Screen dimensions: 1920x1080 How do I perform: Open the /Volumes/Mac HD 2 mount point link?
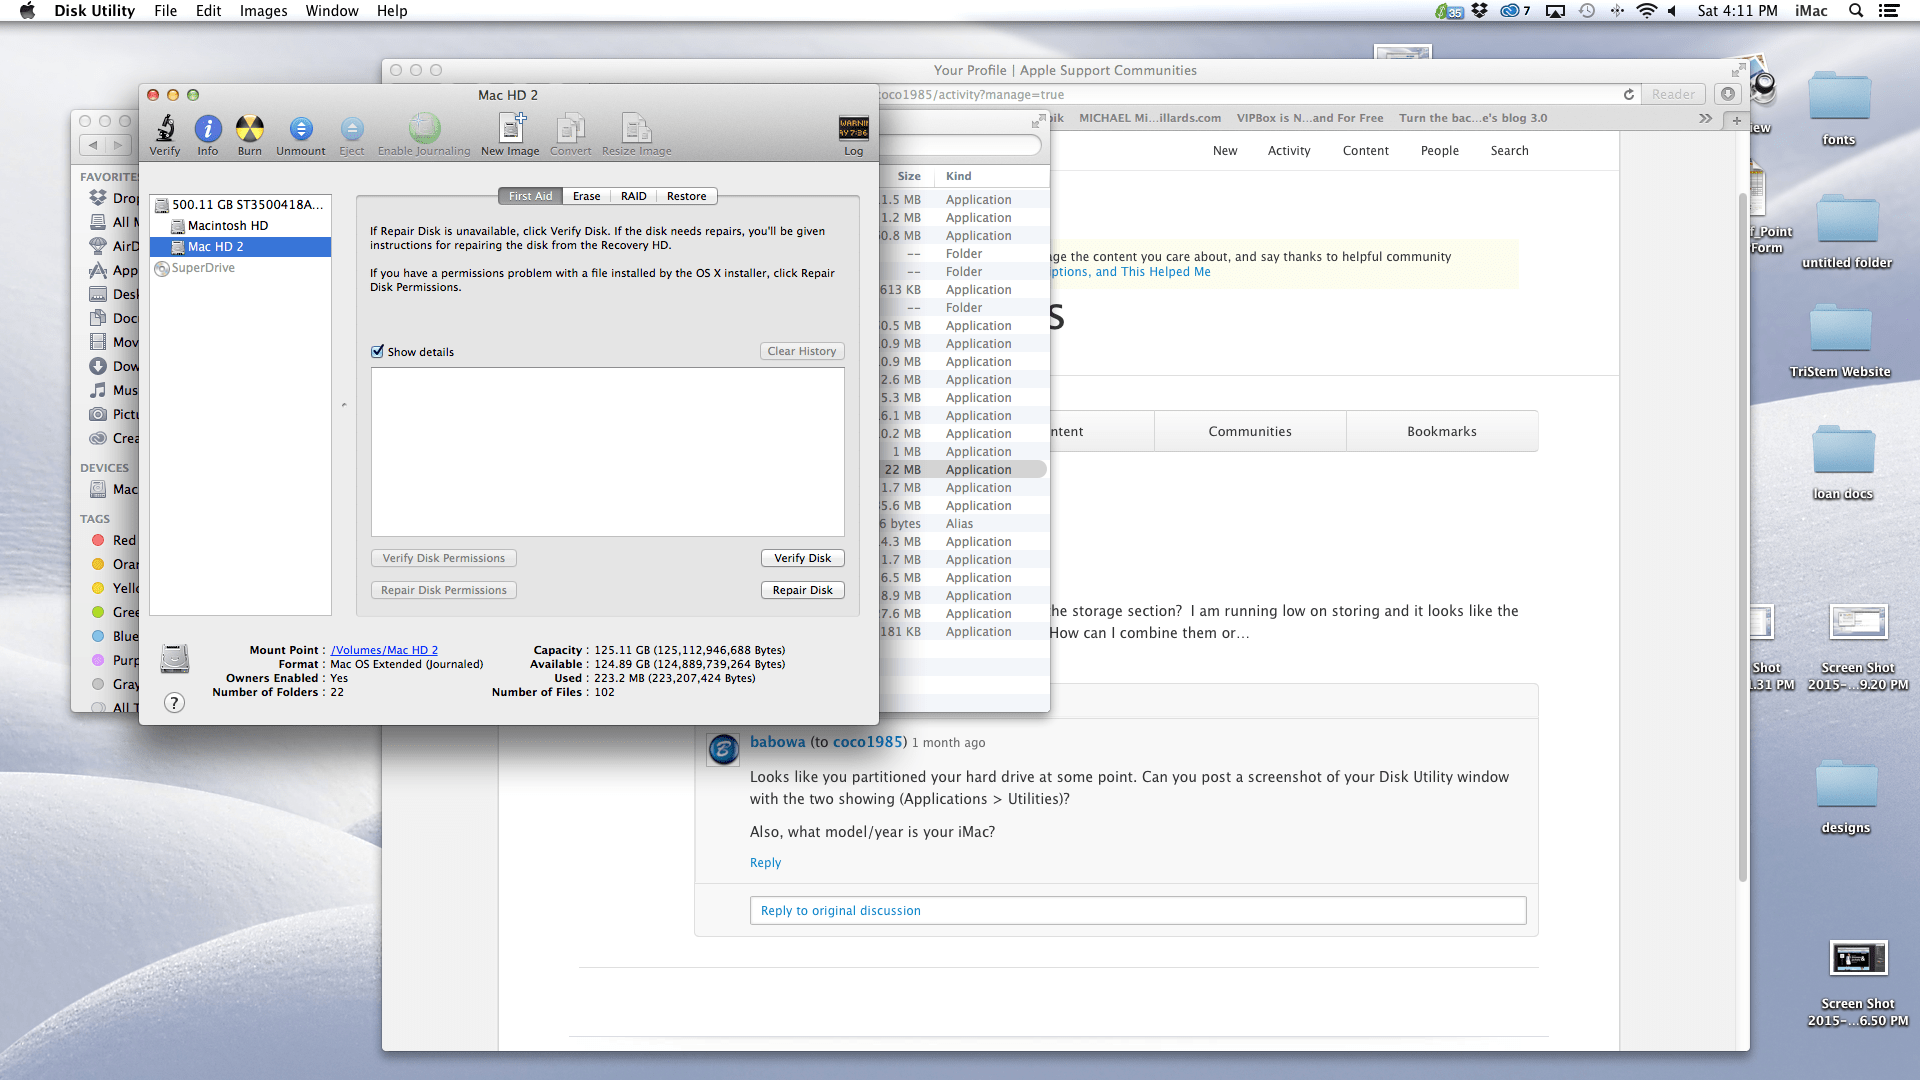[384, 649]
